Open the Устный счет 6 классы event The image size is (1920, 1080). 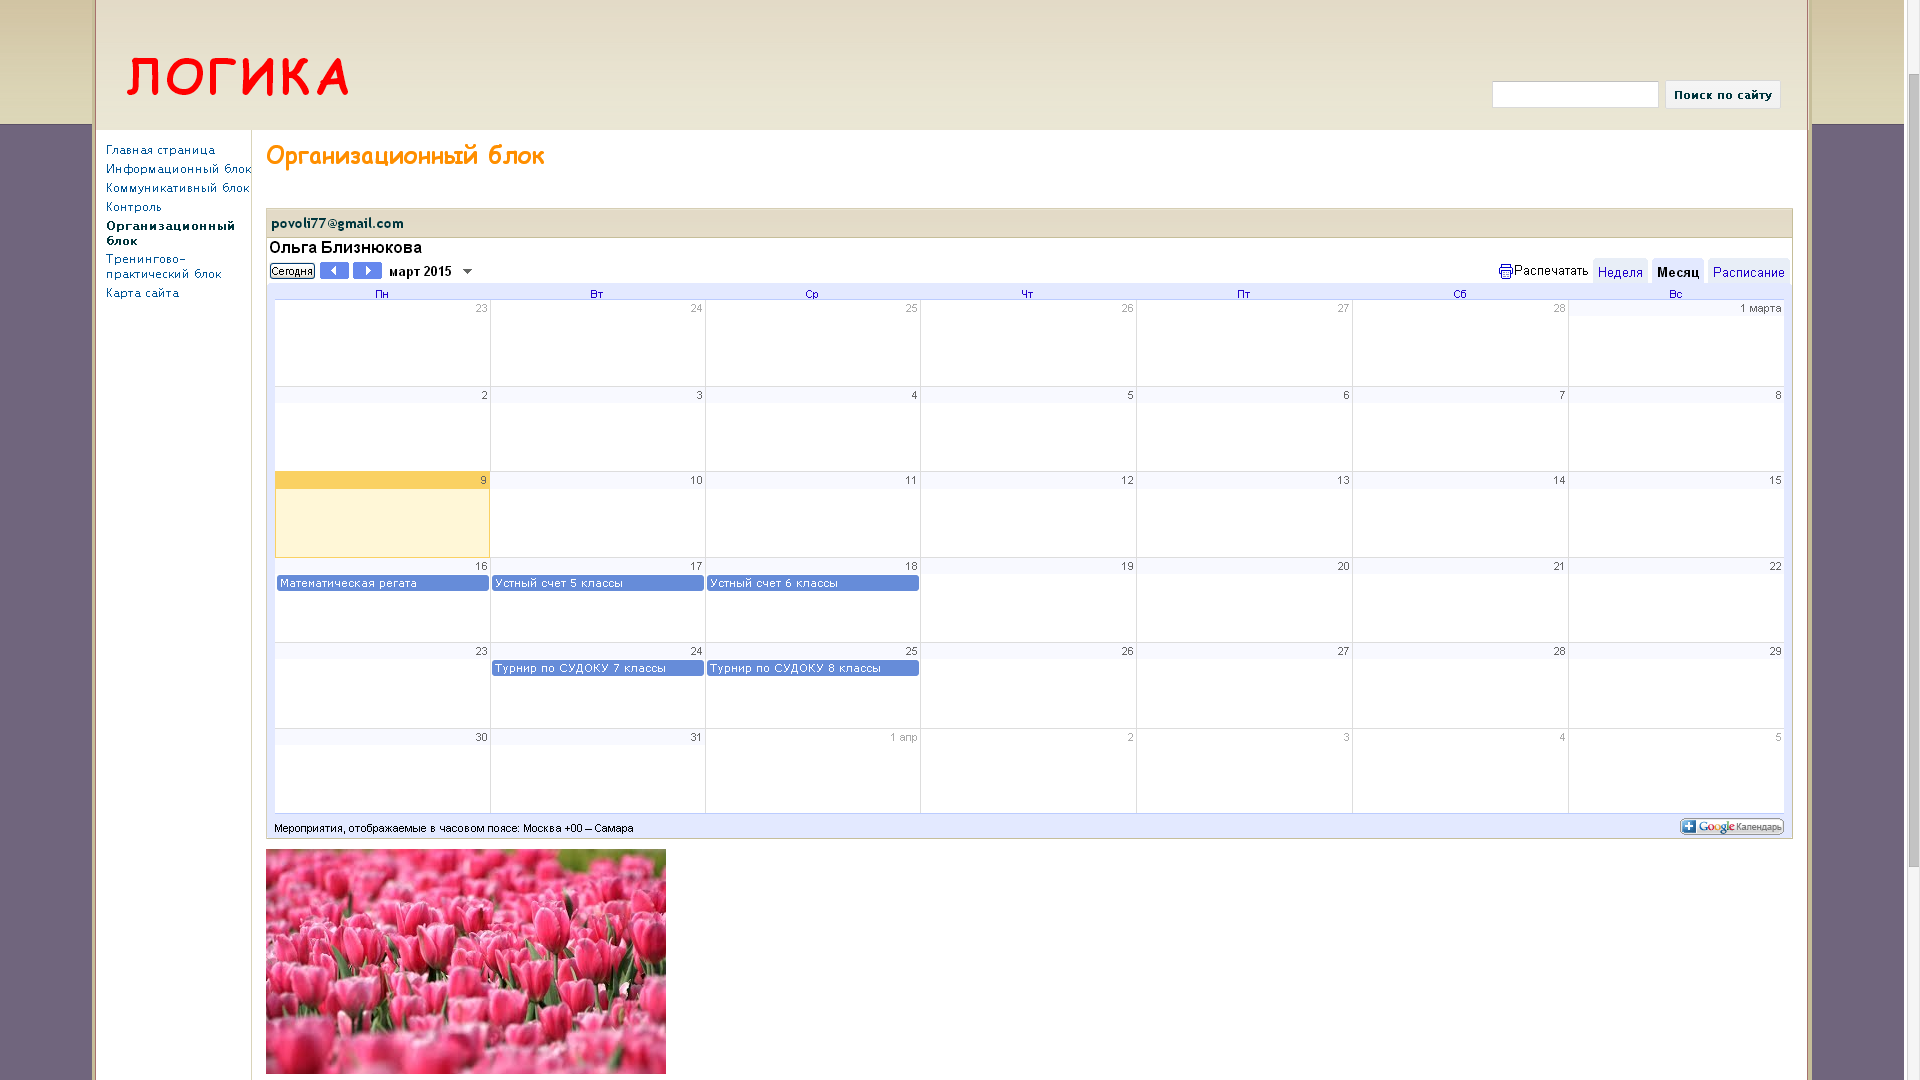tap(812, 583)
